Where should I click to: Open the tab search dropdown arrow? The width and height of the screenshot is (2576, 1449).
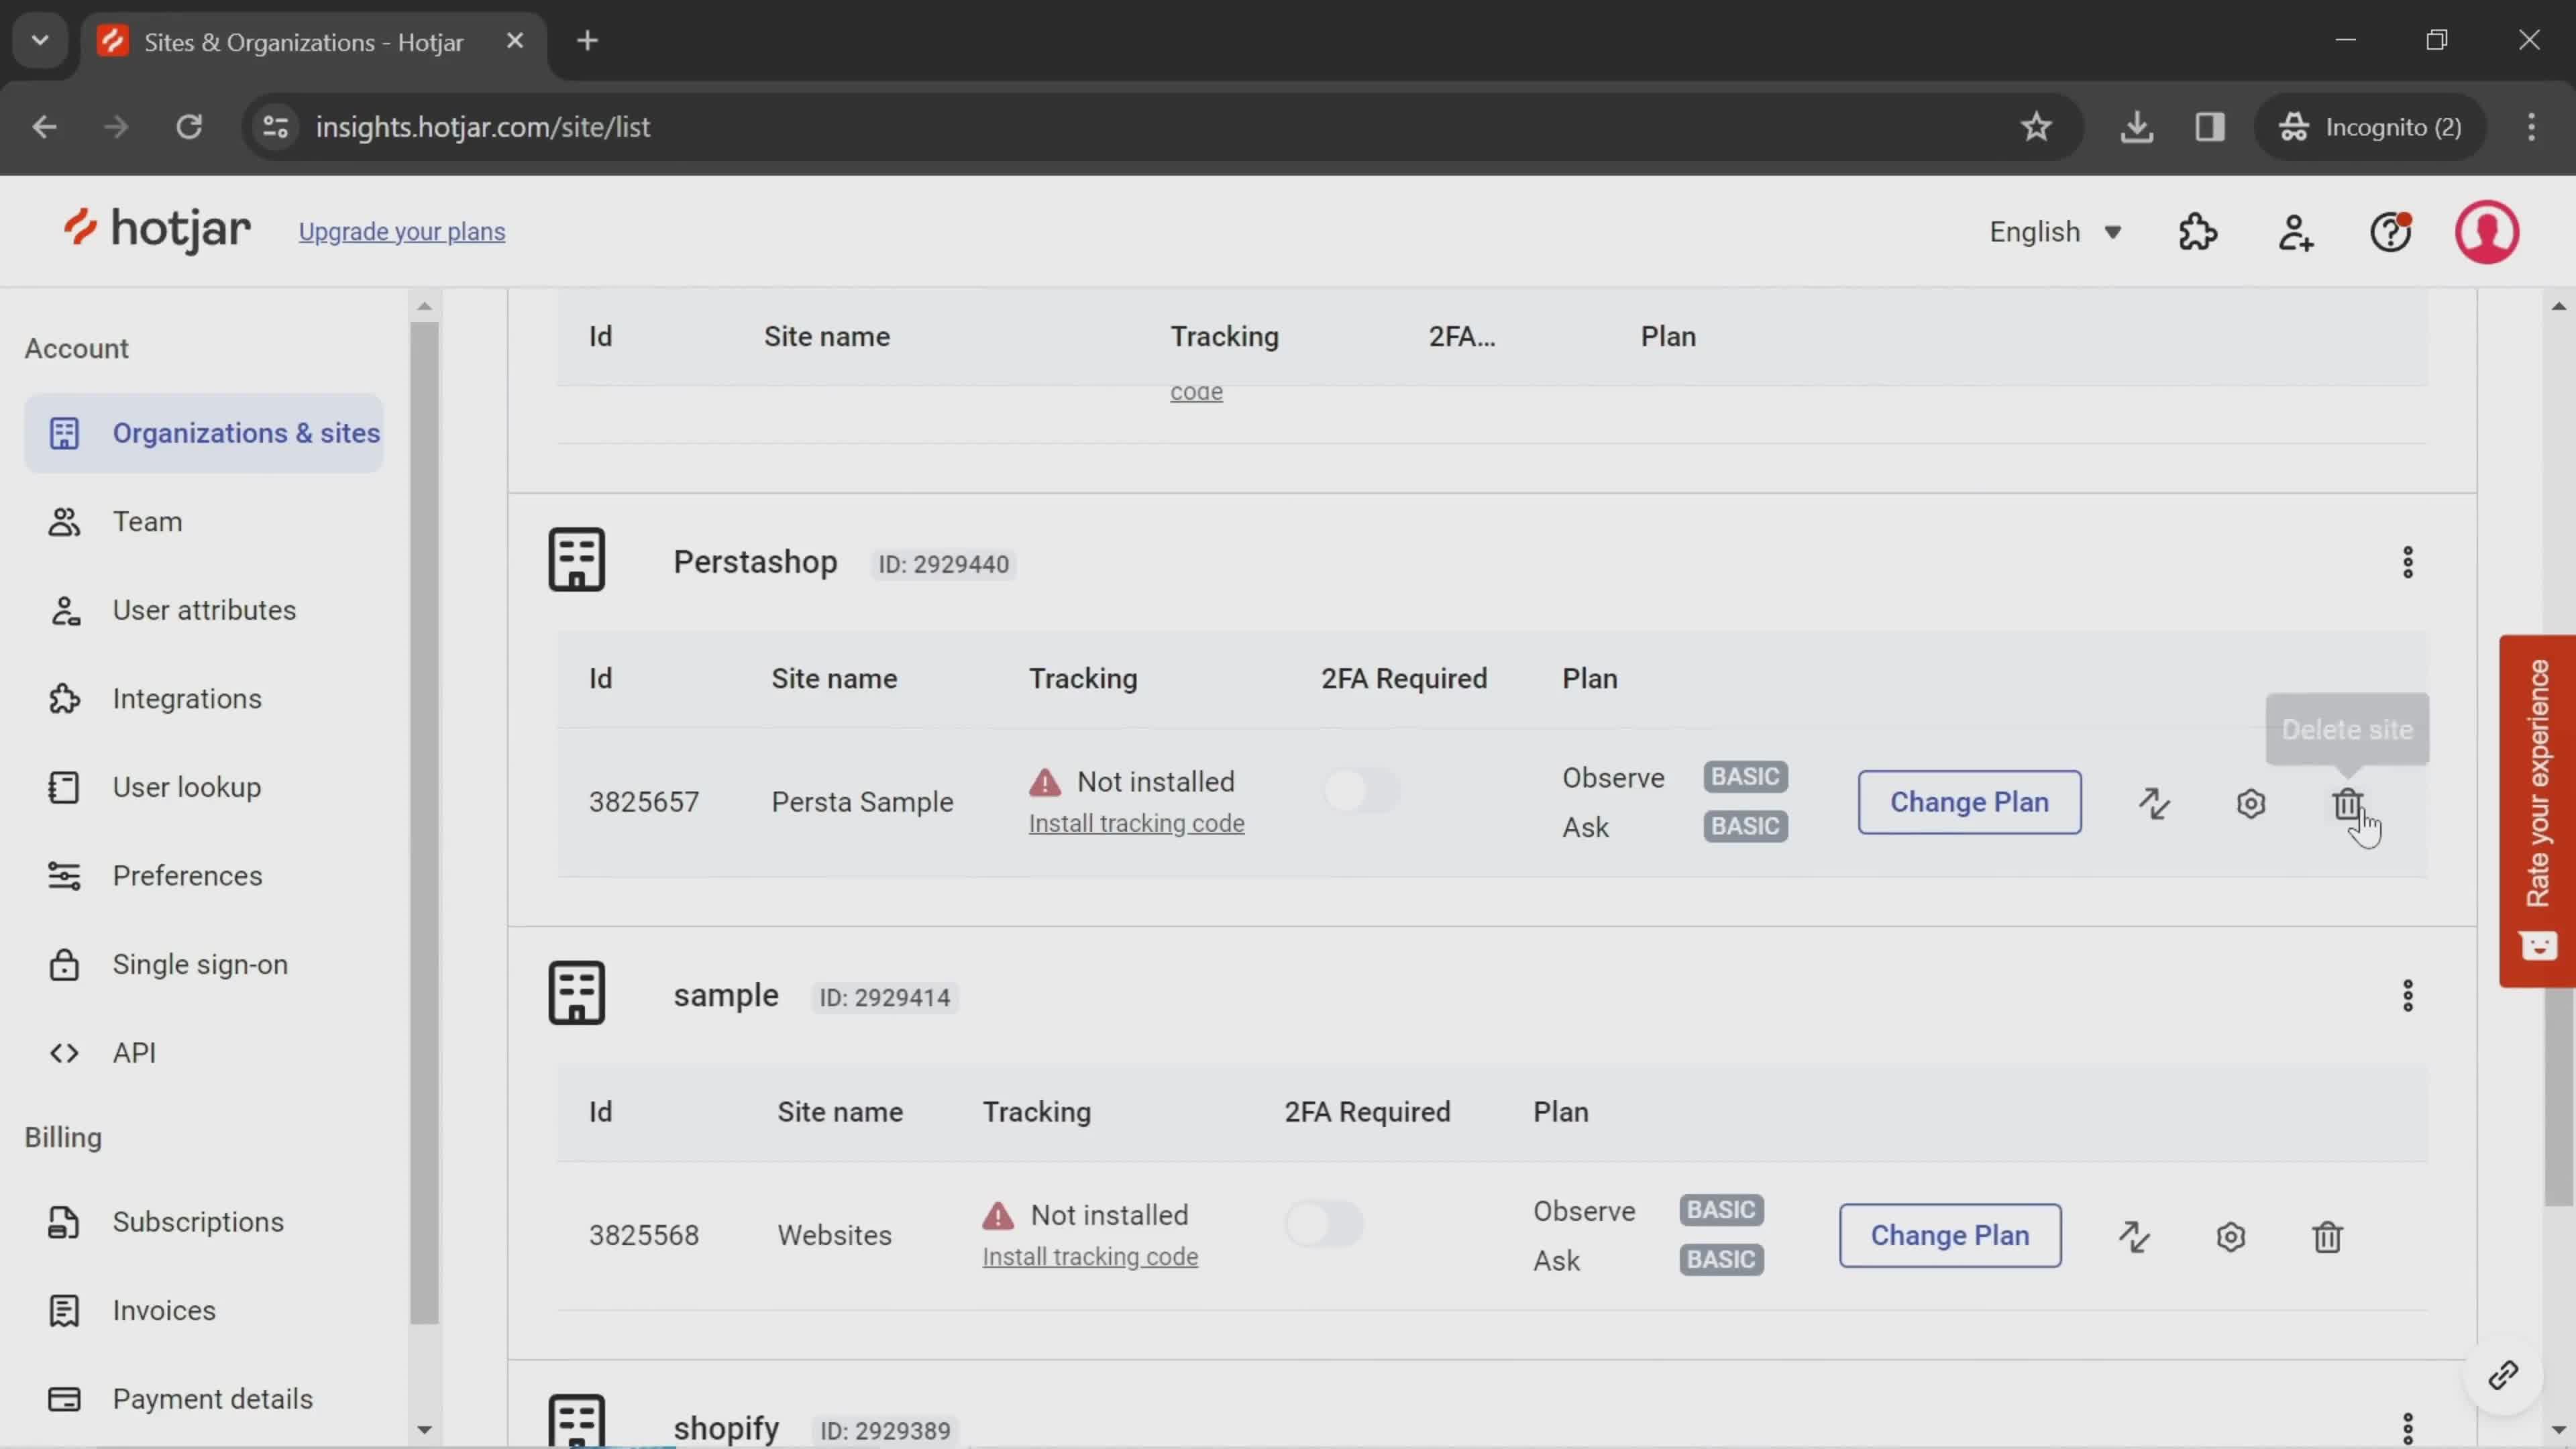point(40,41)
